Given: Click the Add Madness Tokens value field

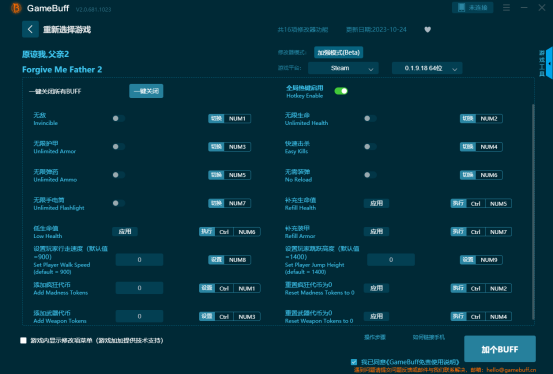Looking at the screenshot, I should pyautogui.click(x=139, y=288).
